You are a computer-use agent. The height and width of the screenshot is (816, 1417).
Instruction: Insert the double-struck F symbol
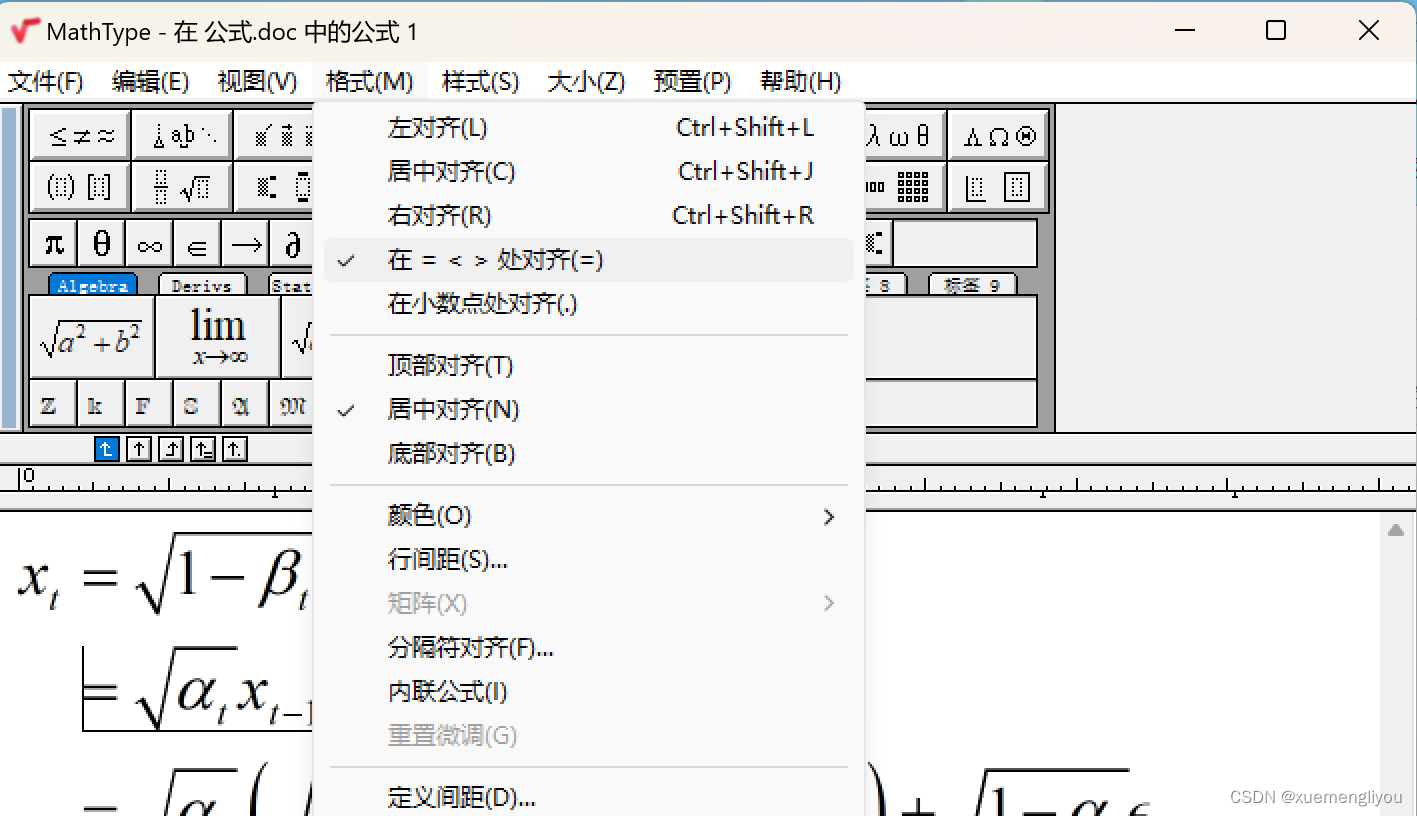tap(150, 404)
